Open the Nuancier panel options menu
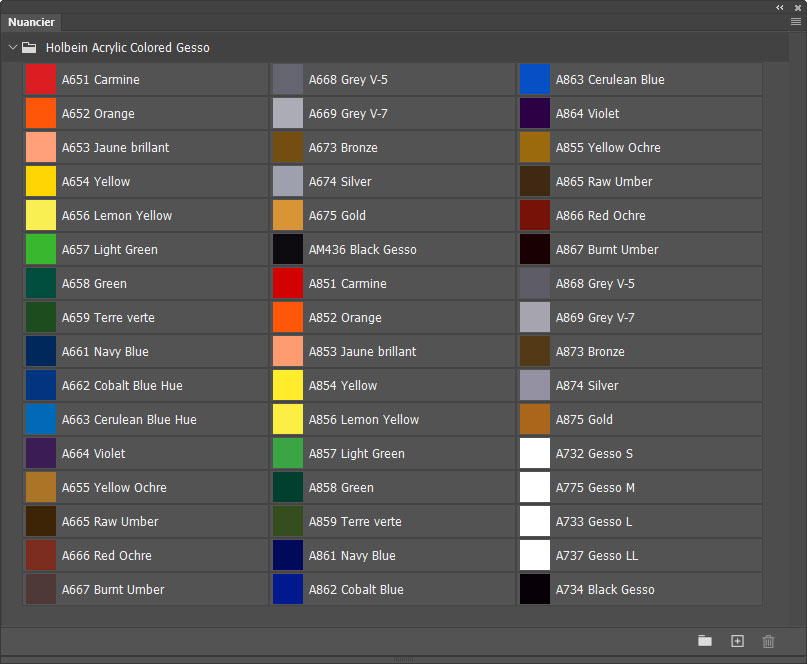Image resolution: width=807 pixels, height=664 pixels. coord(795,21)
